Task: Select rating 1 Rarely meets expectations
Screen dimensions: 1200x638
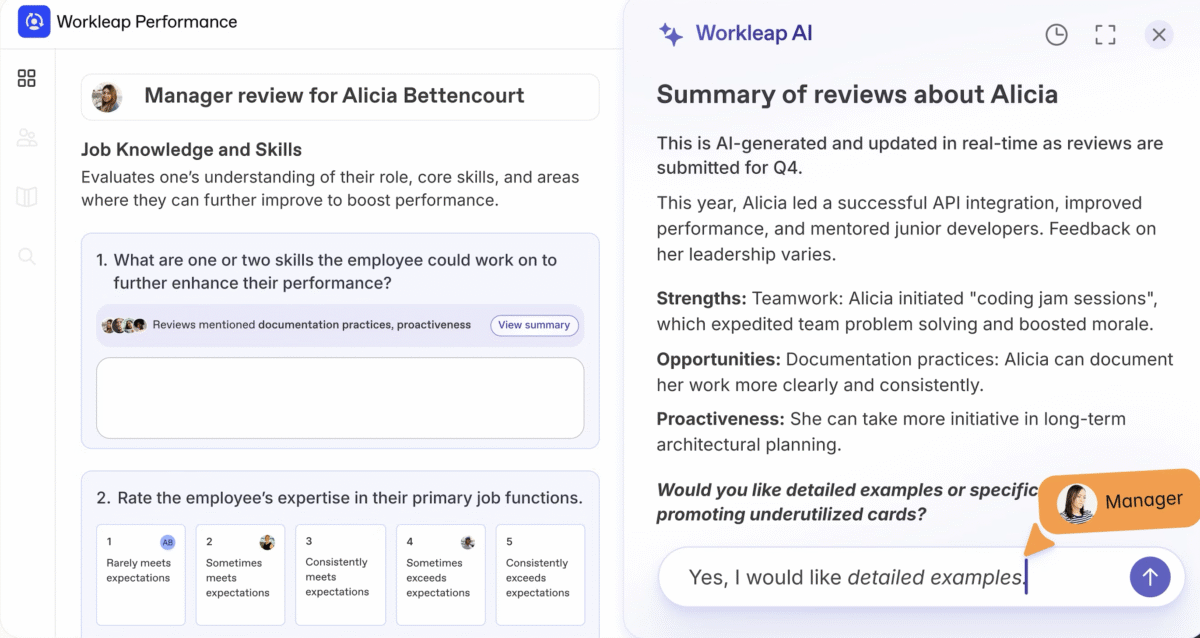Action: [140, 574]
